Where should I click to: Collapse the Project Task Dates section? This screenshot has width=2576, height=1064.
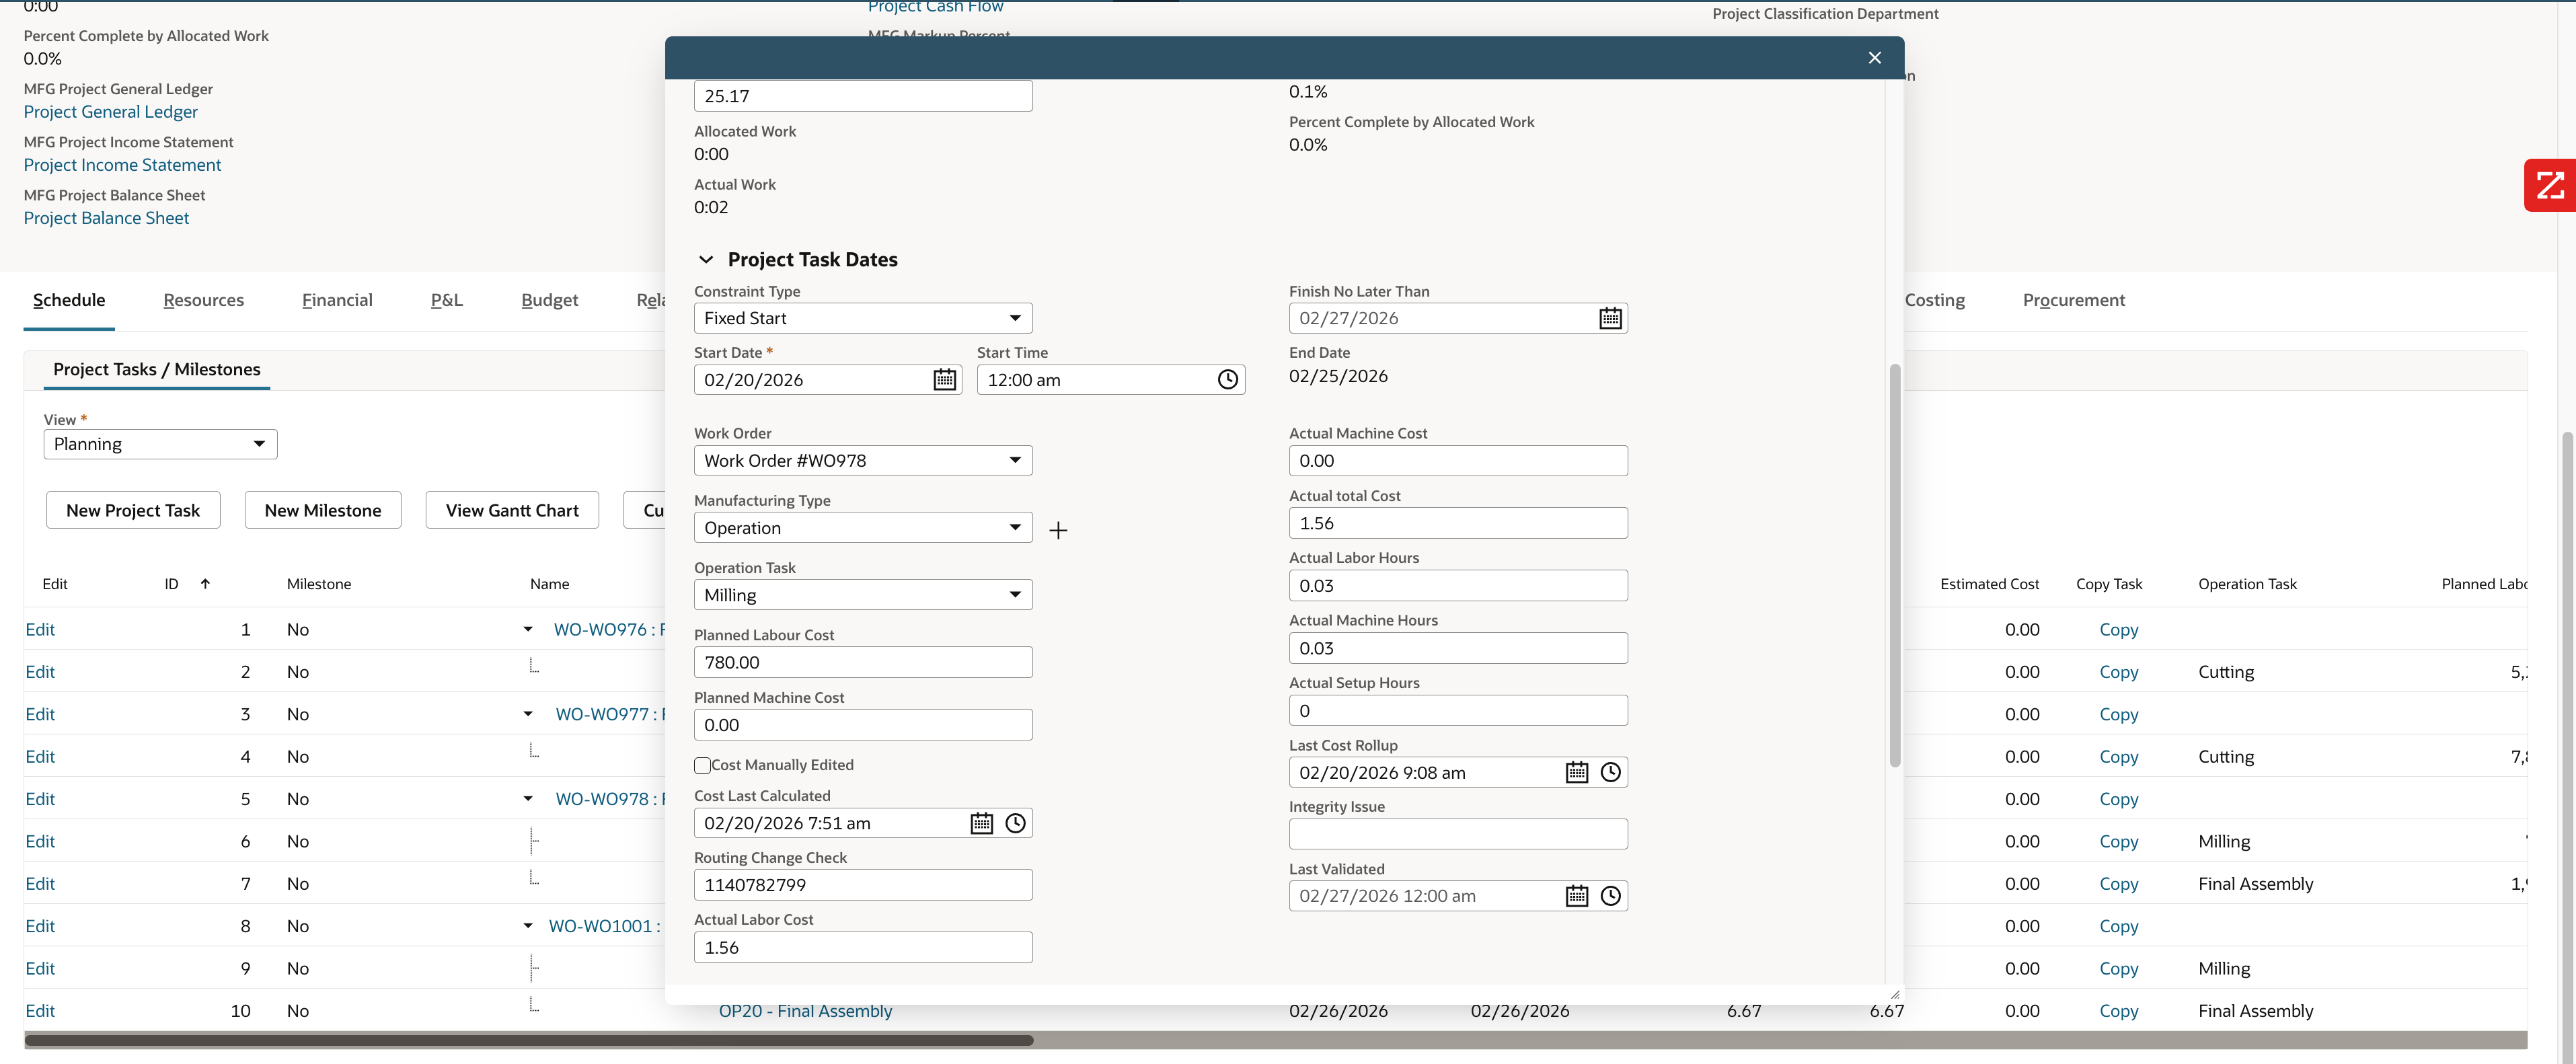[706, 260]
